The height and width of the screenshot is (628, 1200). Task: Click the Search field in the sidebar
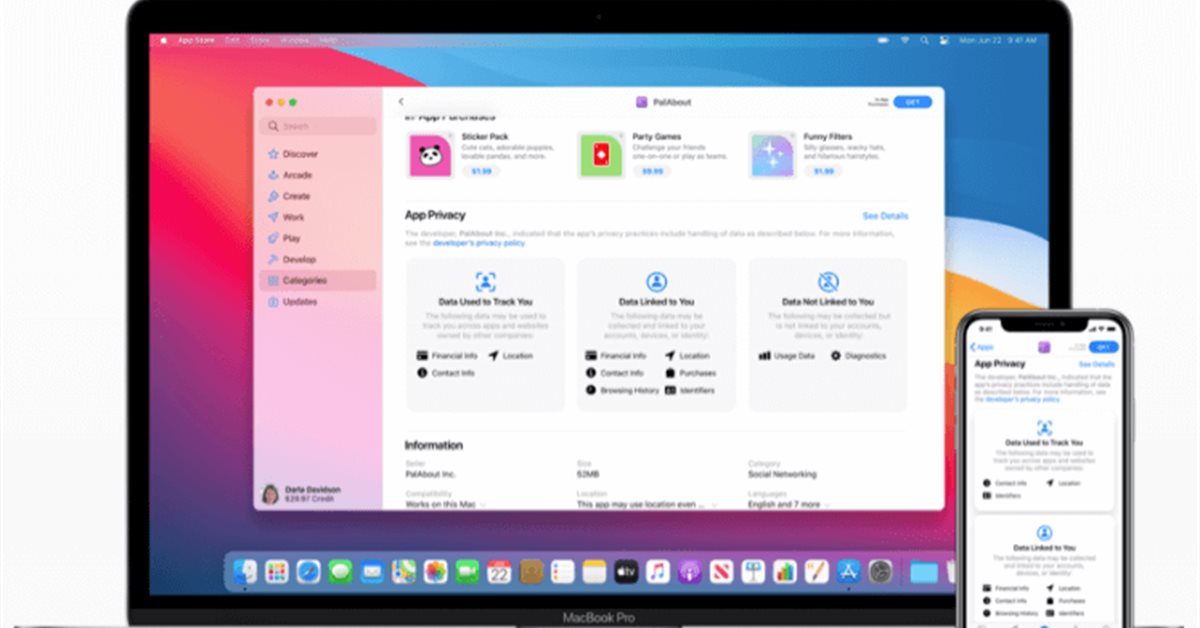point(317,127)
